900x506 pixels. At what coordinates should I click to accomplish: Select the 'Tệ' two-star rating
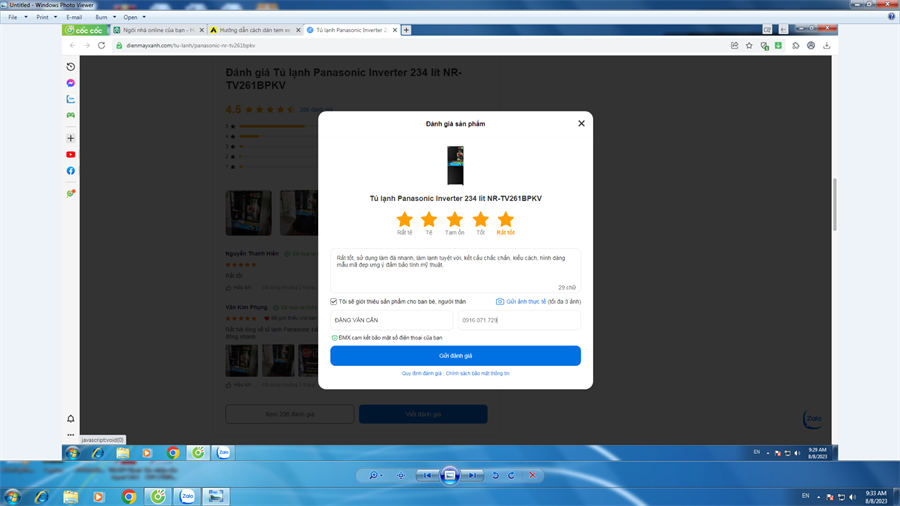[429, 223]
